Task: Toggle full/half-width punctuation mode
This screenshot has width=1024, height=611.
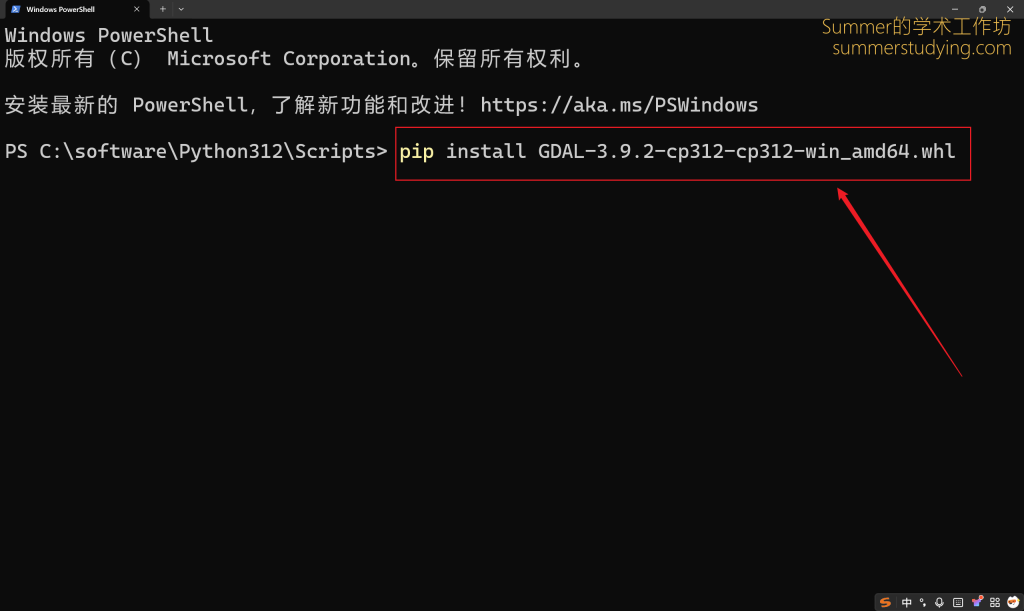Action: click(x=922, y=601)
